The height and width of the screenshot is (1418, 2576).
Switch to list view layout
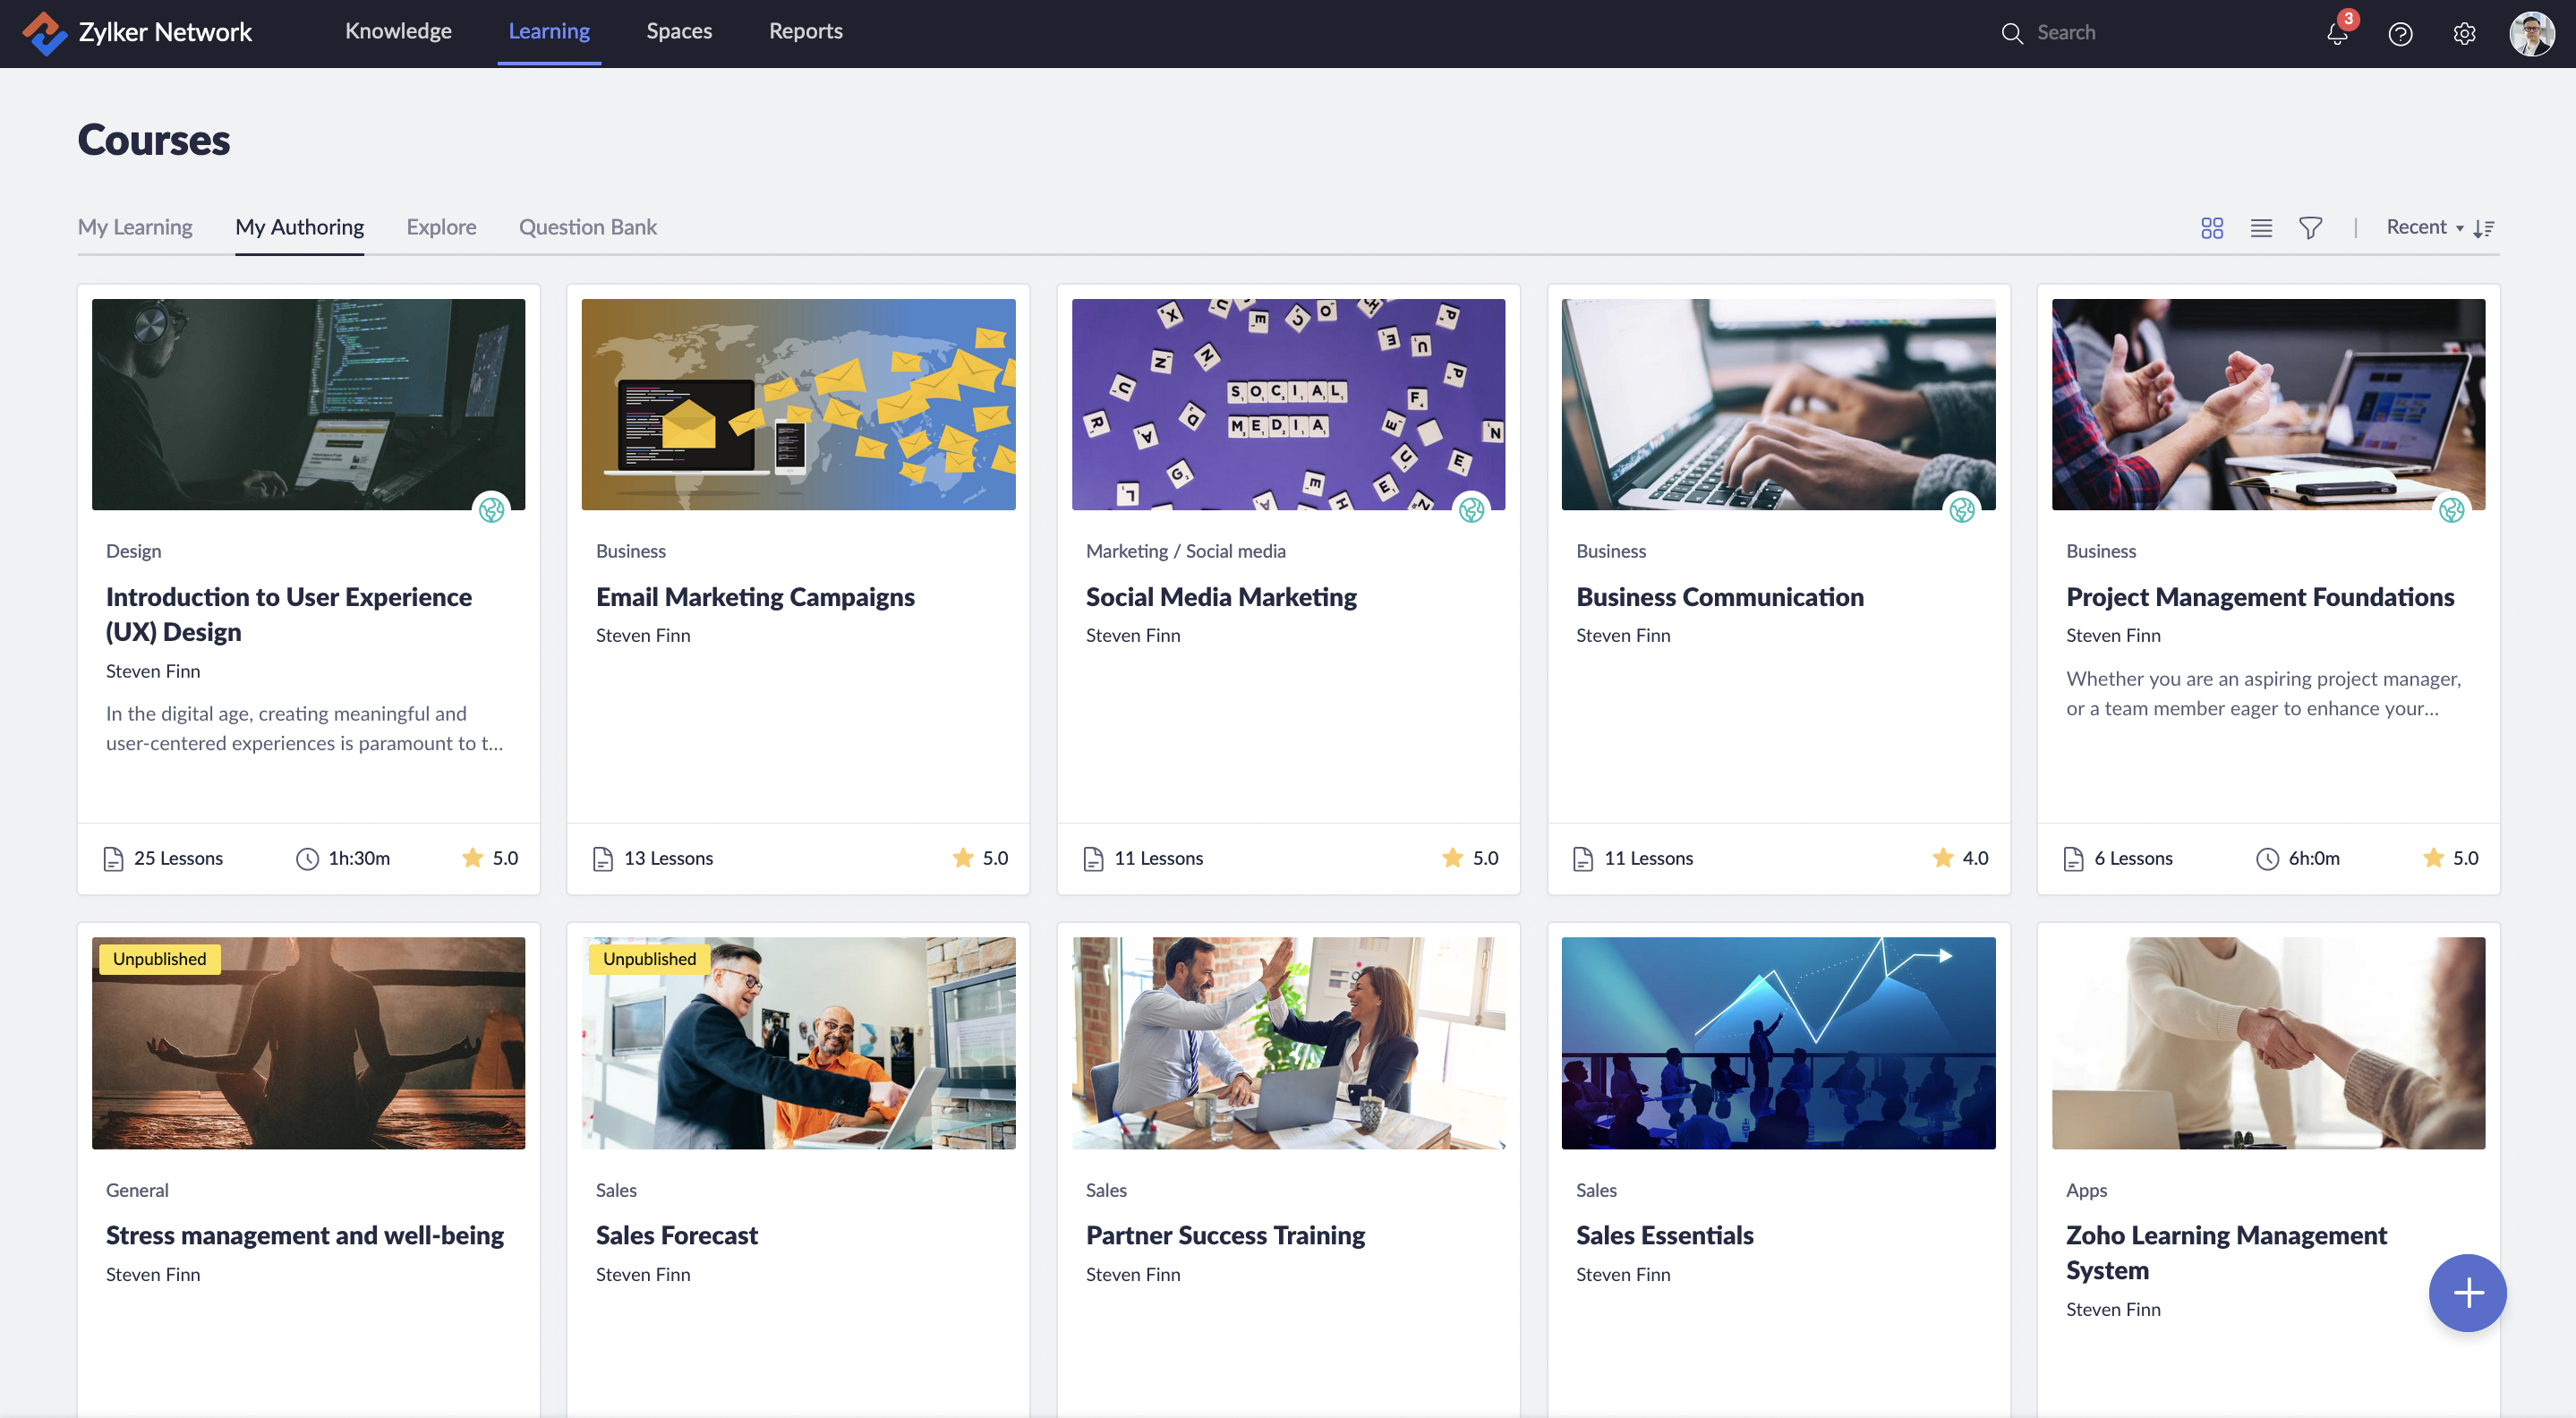point(2261,228)
